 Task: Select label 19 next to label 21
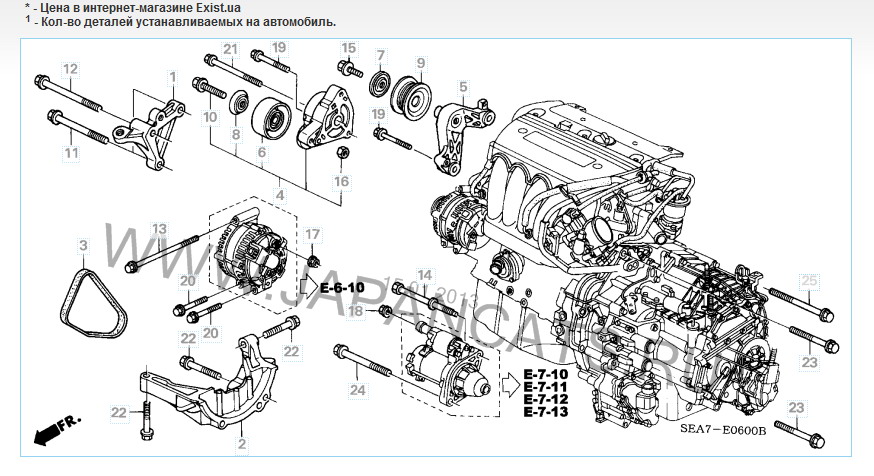pyautogui.click(x=279, y=48)
